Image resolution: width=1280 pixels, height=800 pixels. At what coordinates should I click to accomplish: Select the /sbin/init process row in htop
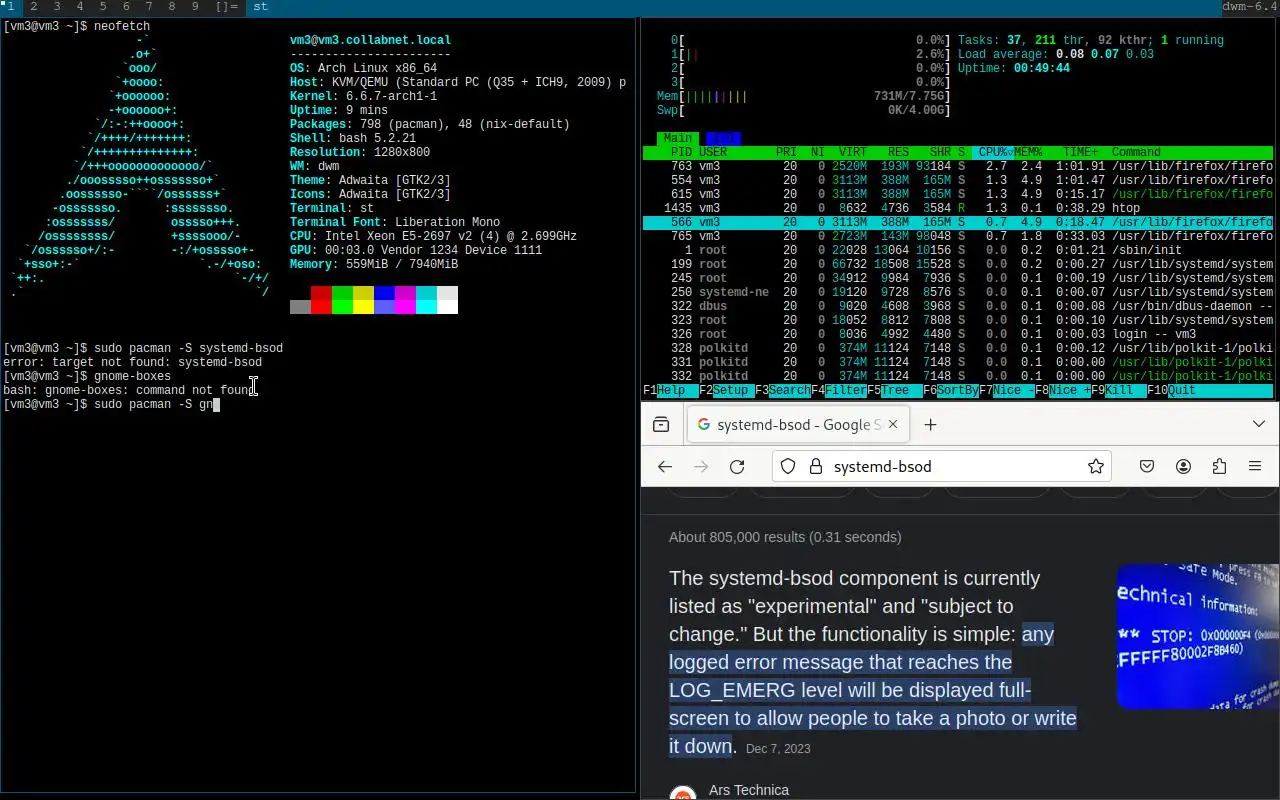[x=958, y=250]
